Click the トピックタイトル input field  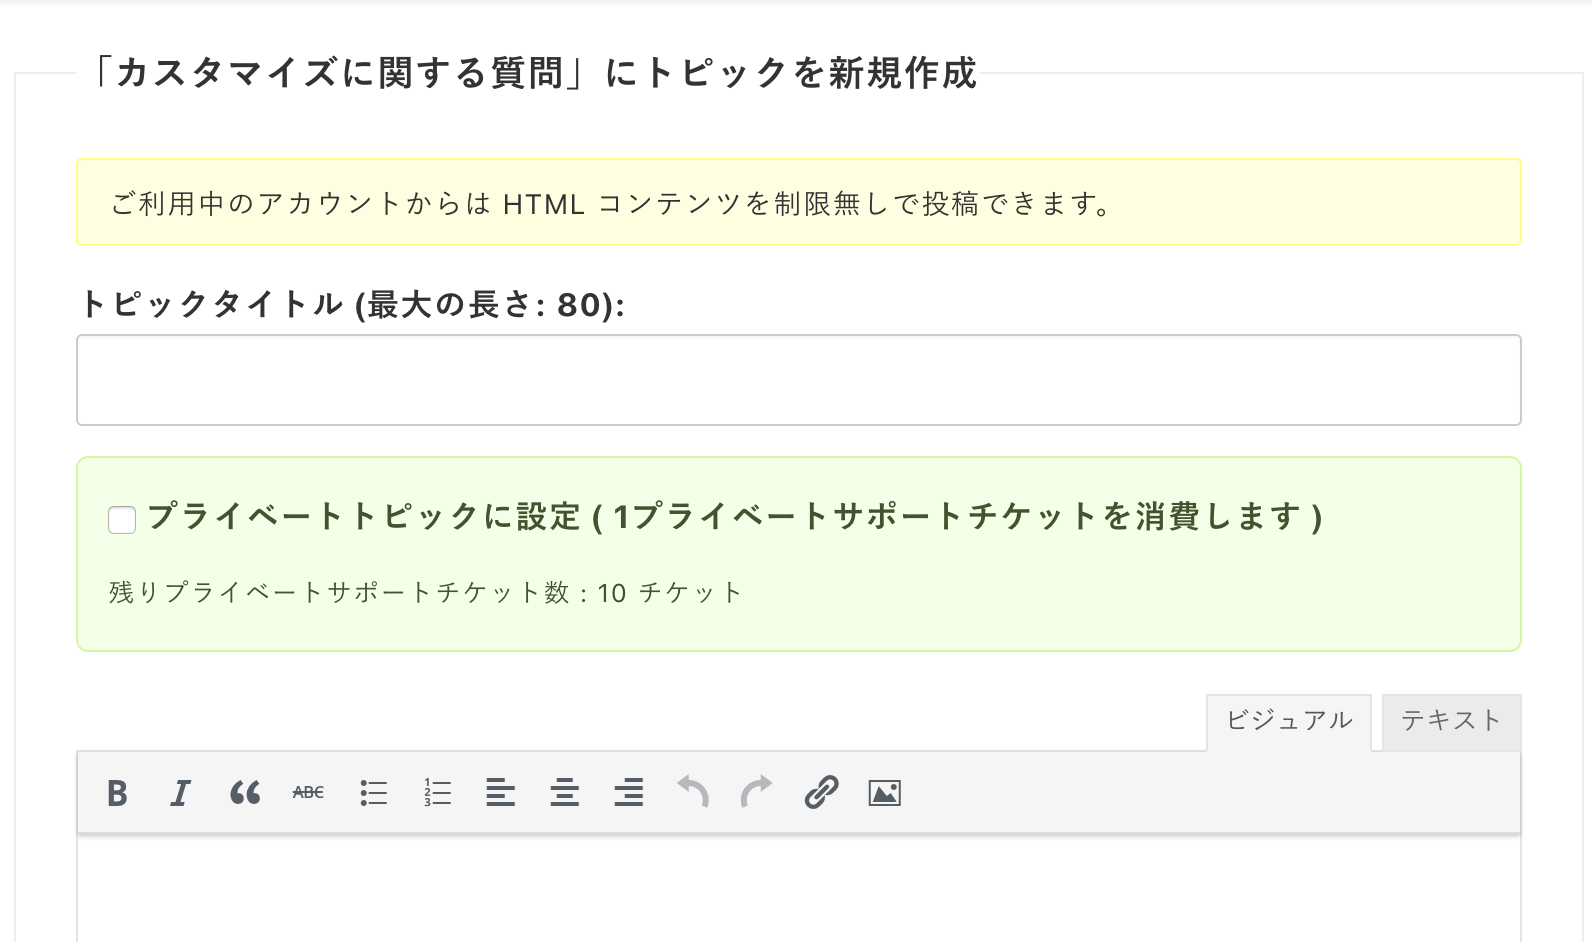(x=799, y=380)
